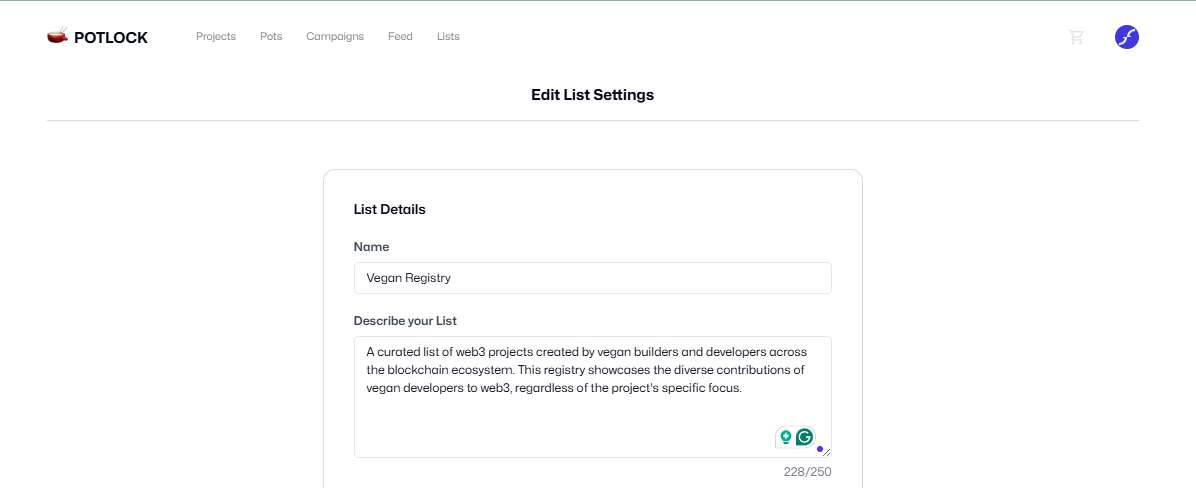The height and width of the screenshot is (488, 1196).
Task: Click the purple dot in description box
Action: coord(820,449)
